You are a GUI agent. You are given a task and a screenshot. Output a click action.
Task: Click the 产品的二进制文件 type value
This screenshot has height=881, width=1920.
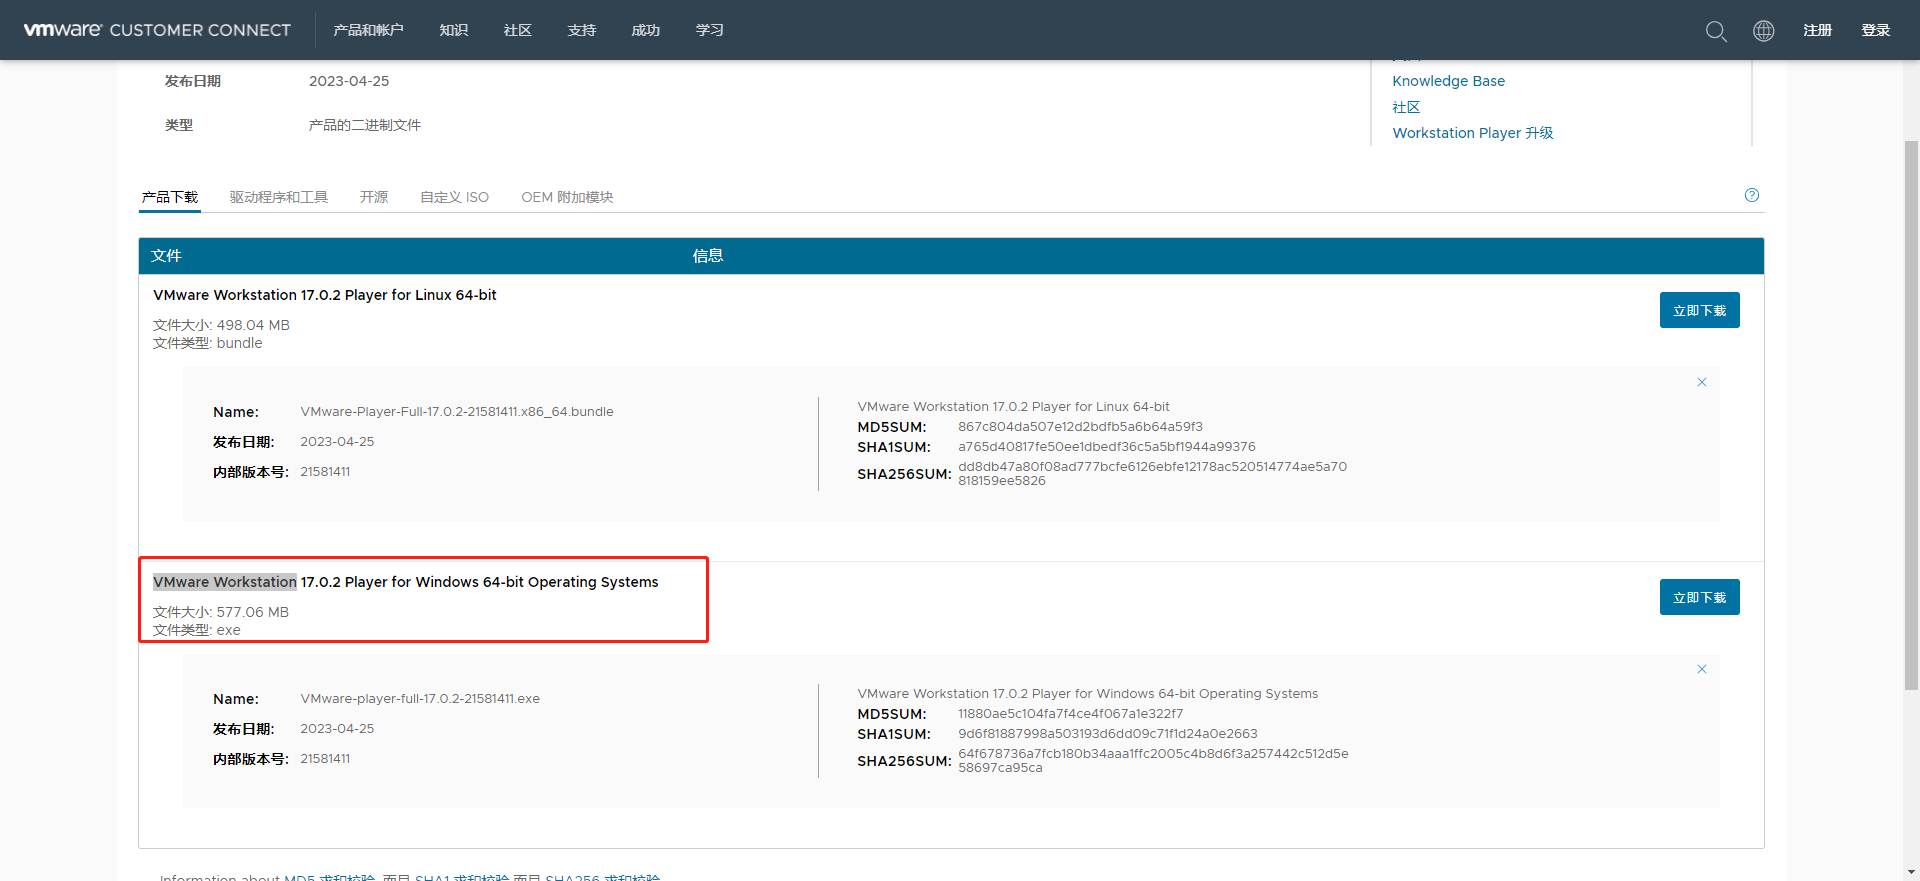[x=365, y=125]
